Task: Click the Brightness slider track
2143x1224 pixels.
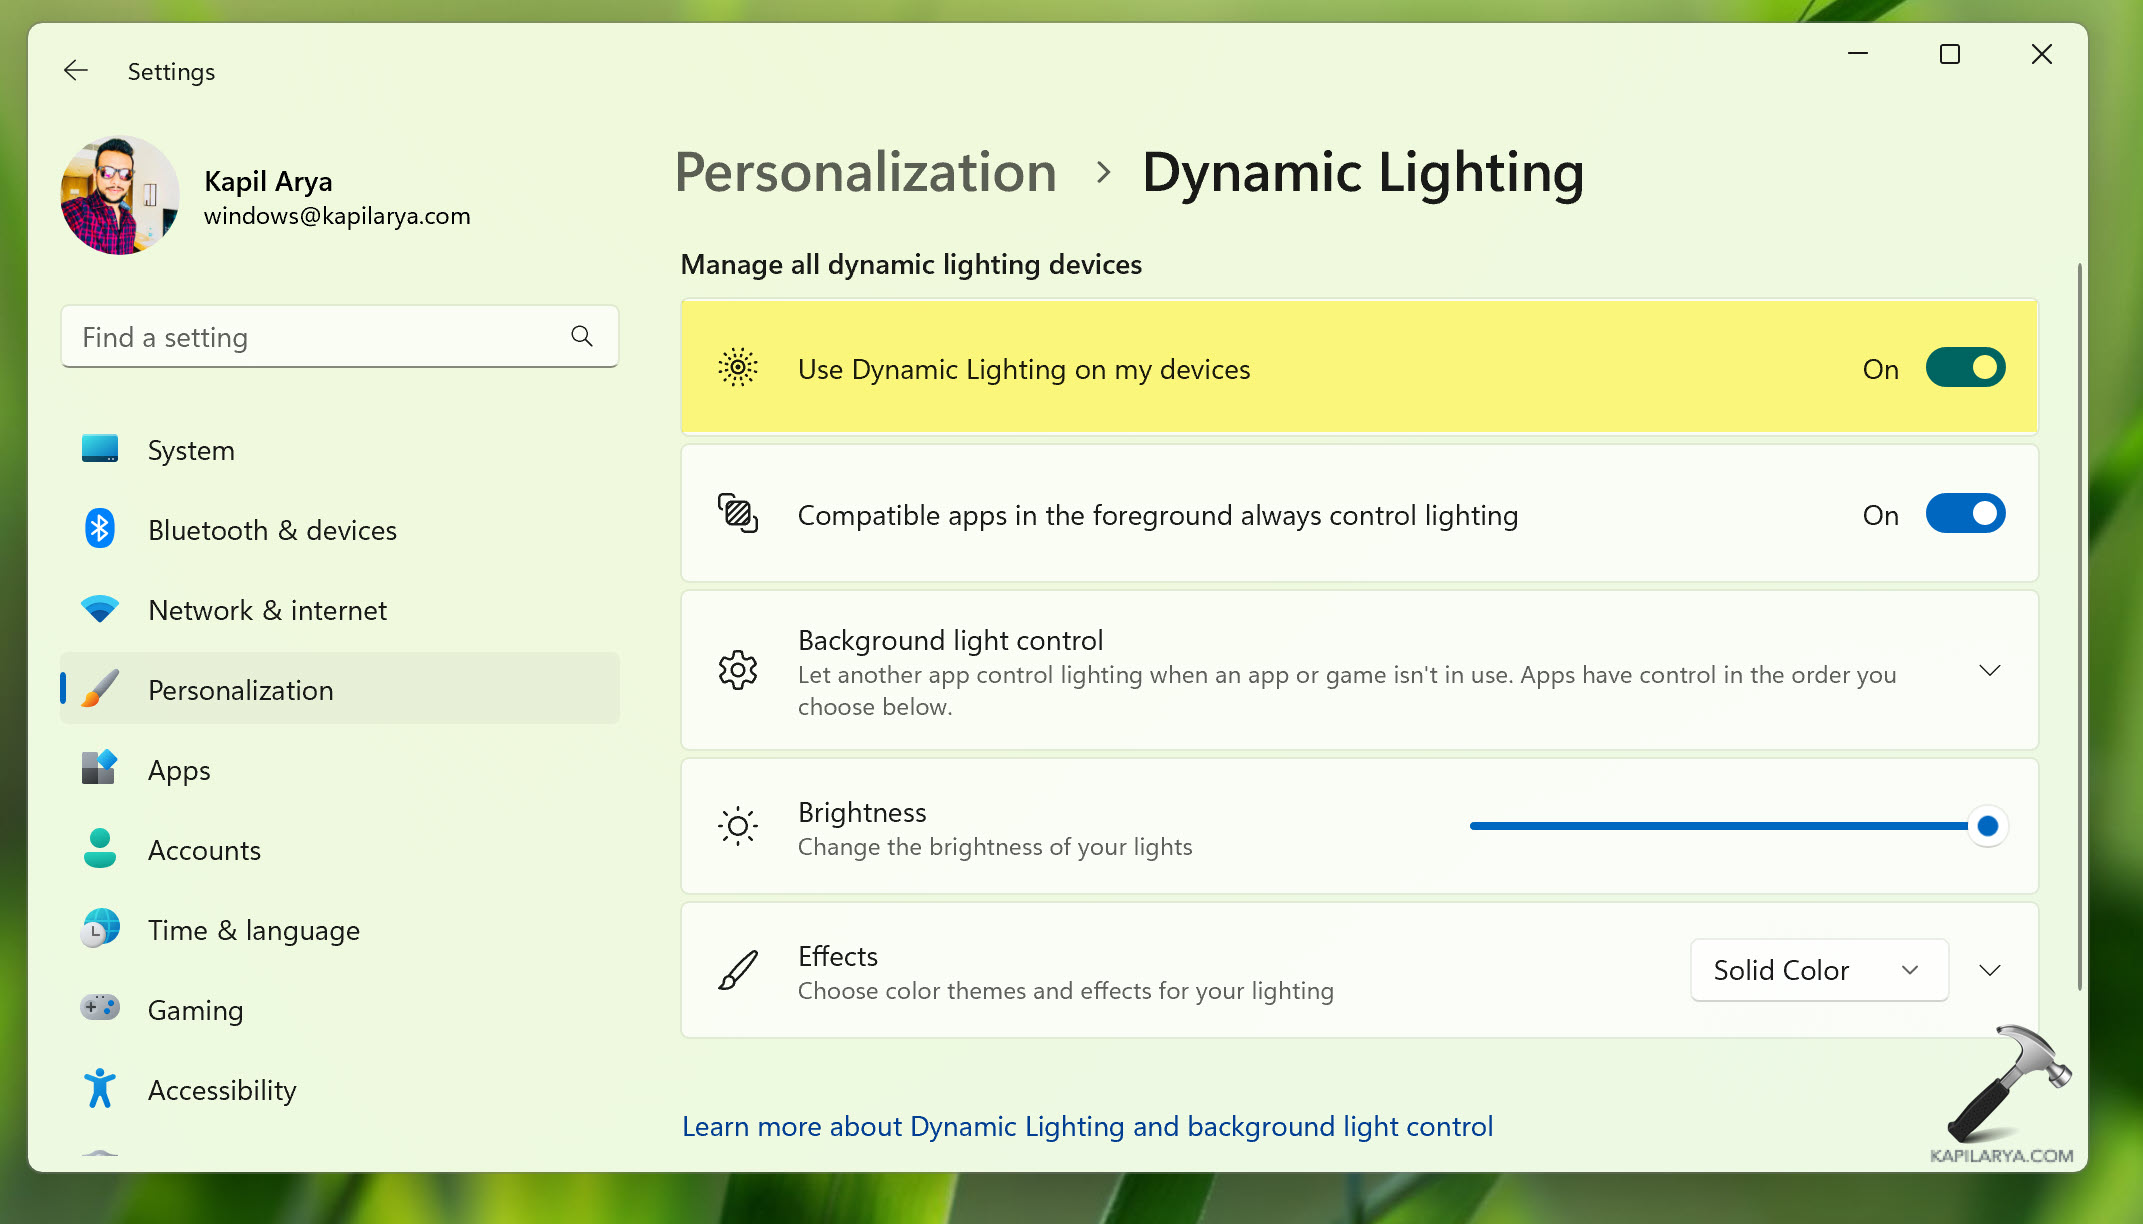Action: pos(1718,826)
